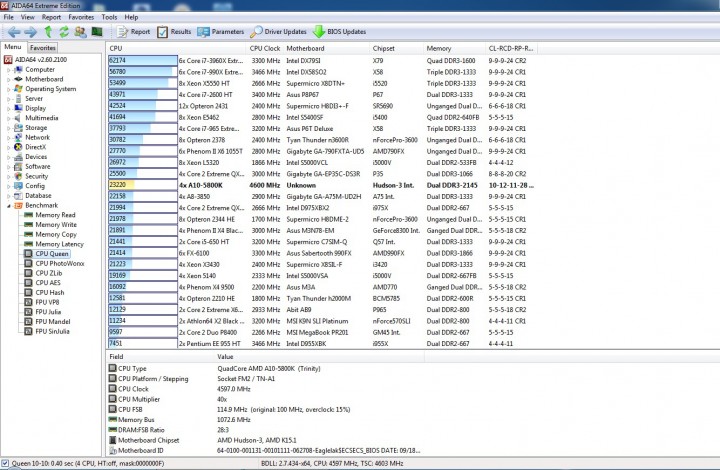Open the Tools menu
This screenshot has height=470, width=720.
click(109, 17)
